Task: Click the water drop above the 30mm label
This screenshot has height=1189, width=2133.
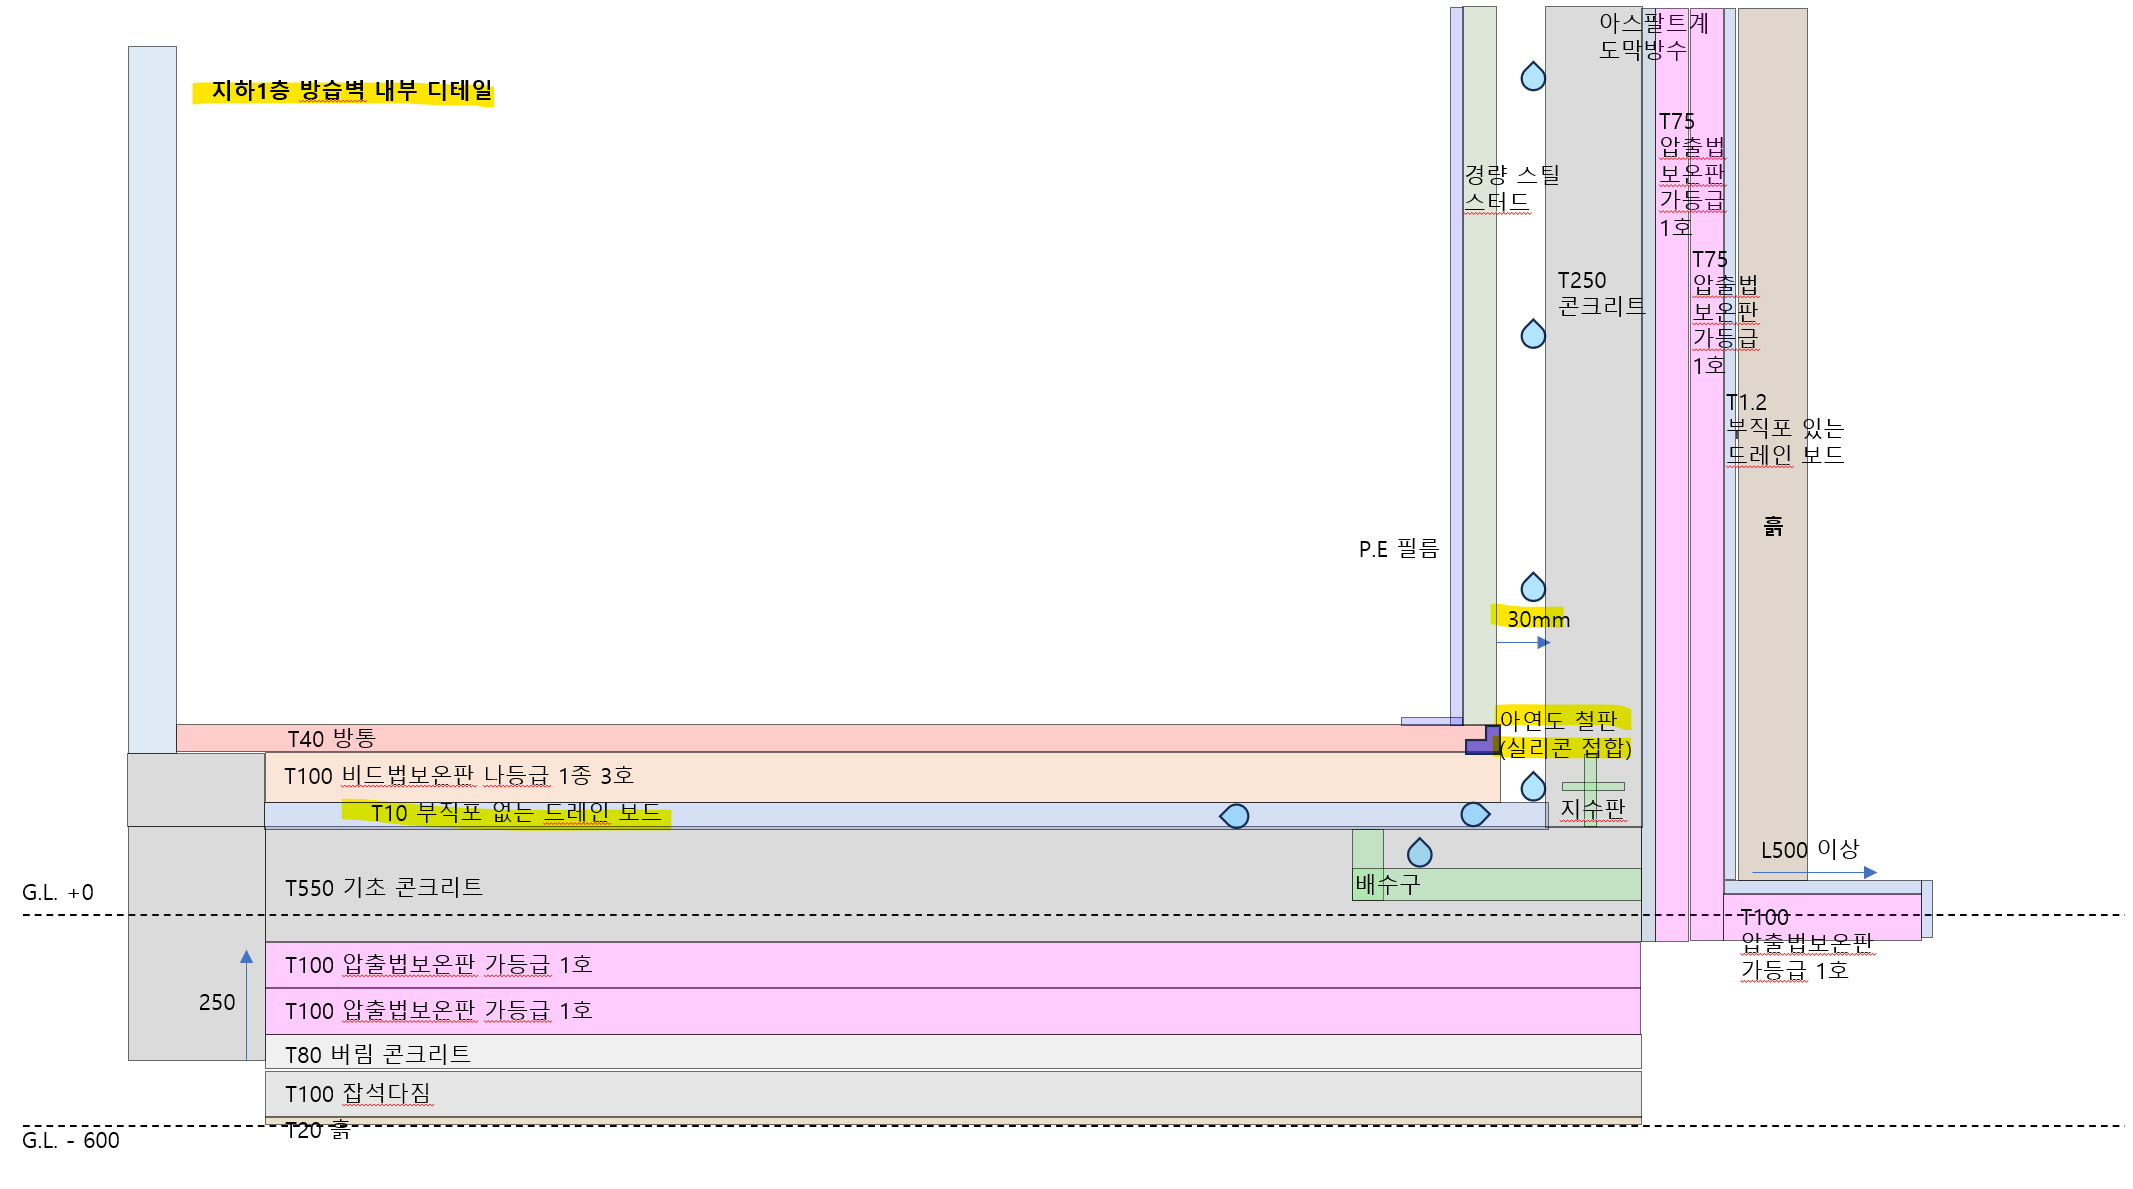Action: (x=1532, y=587)
